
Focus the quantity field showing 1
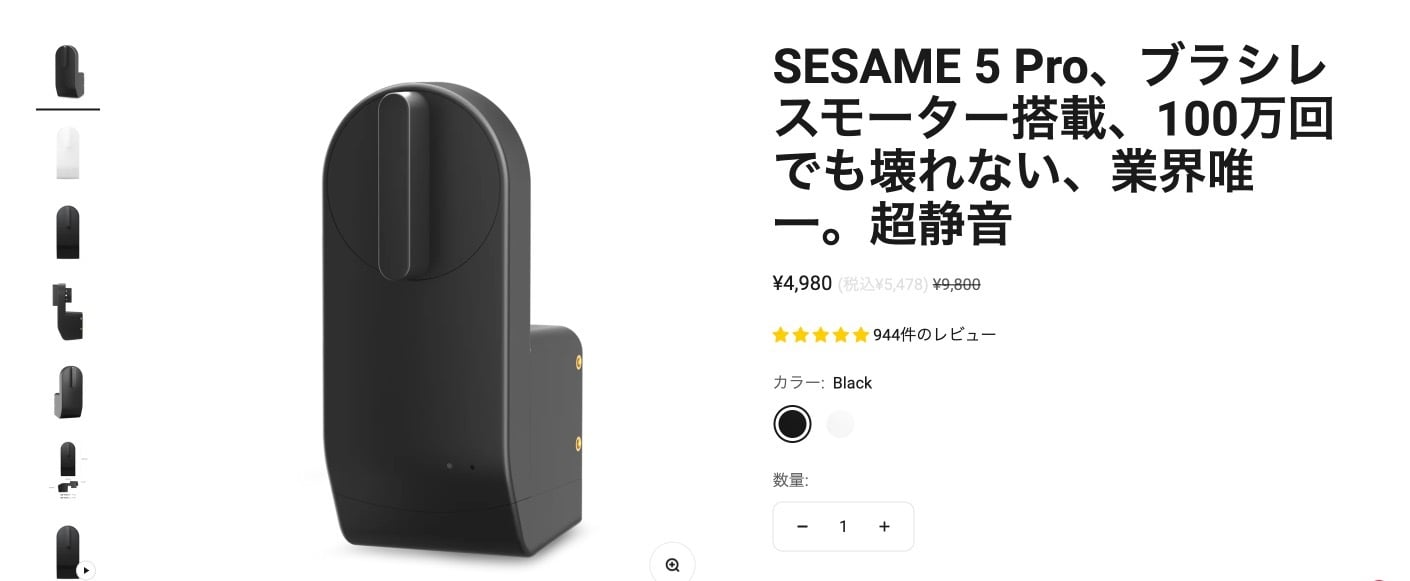pos(843,527)
